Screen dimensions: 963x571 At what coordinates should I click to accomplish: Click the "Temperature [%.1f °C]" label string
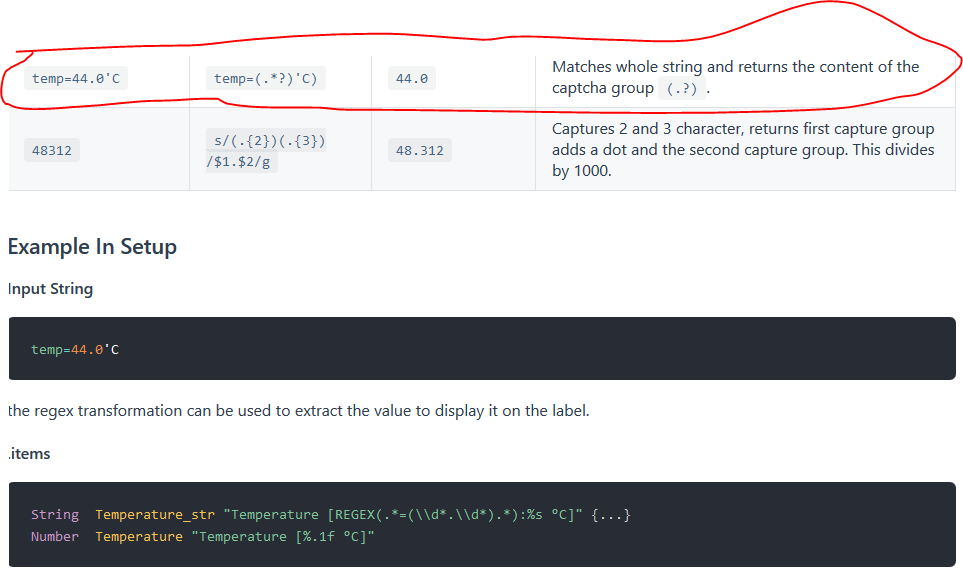[x=282, y=537]
